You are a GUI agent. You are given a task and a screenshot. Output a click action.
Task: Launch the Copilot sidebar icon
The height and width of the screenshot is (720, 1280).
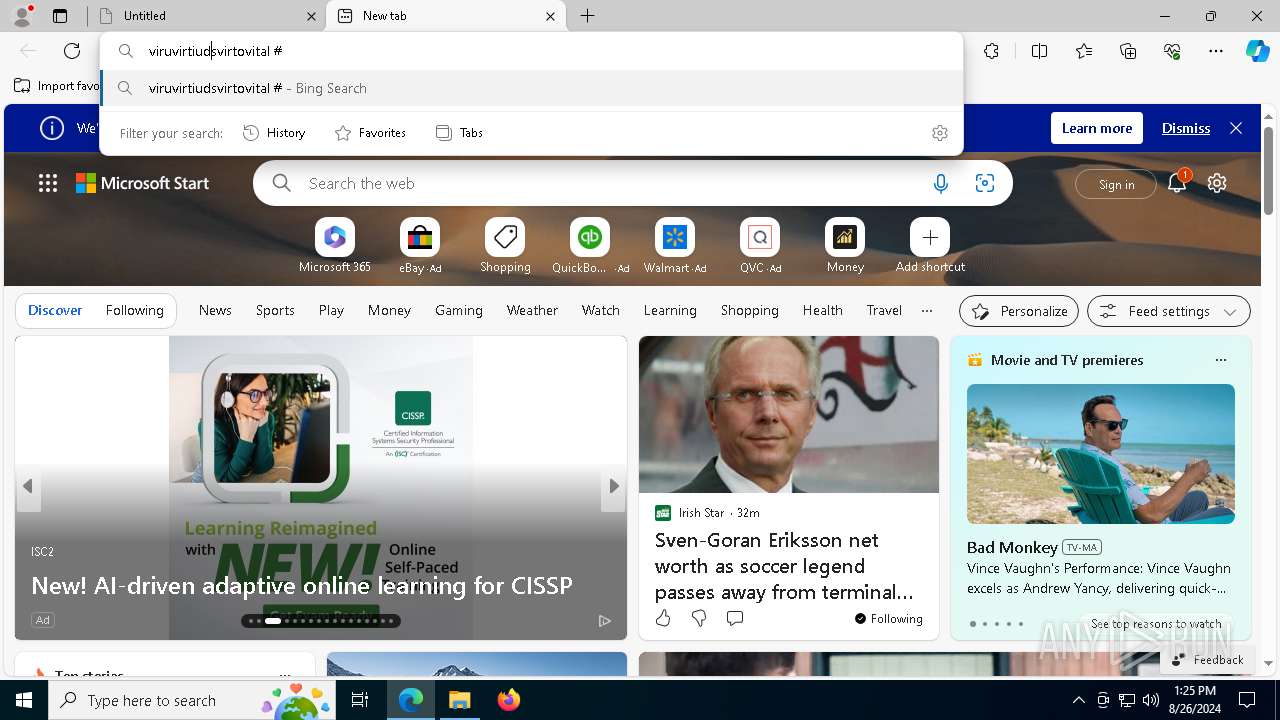1257,51
